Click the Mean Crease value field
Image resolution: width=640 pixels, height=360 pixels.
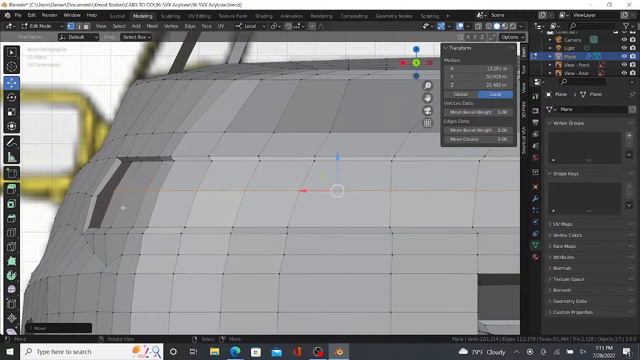point(478,139)
